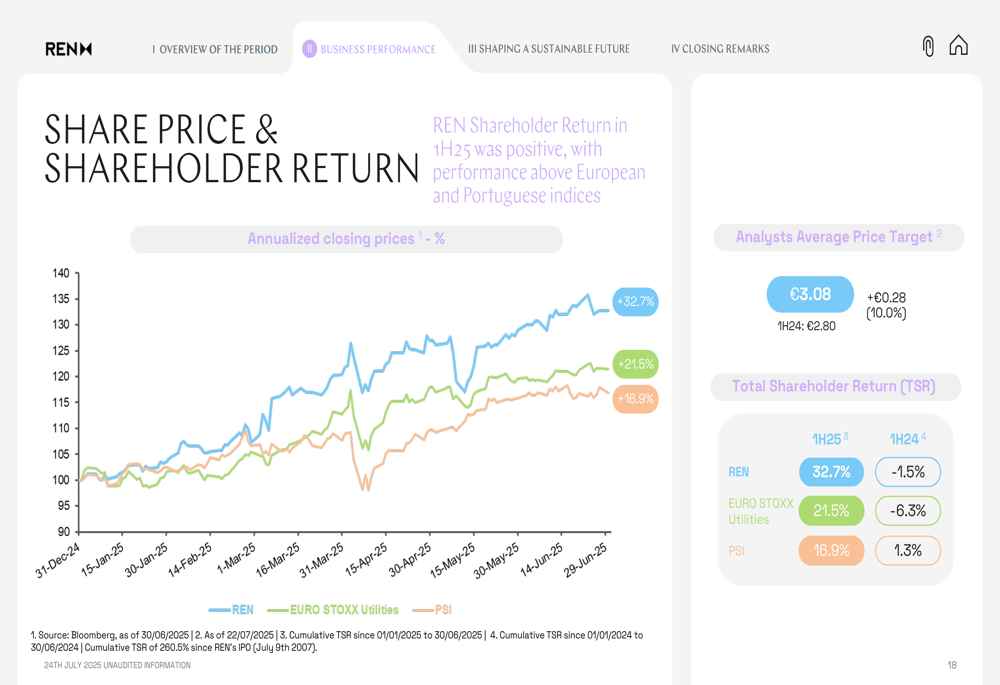The height and width of the screenshot is (685, 1000).
Task: Click the REN Shareholder Return subtitle paragraph
Action: pos(539,160)
